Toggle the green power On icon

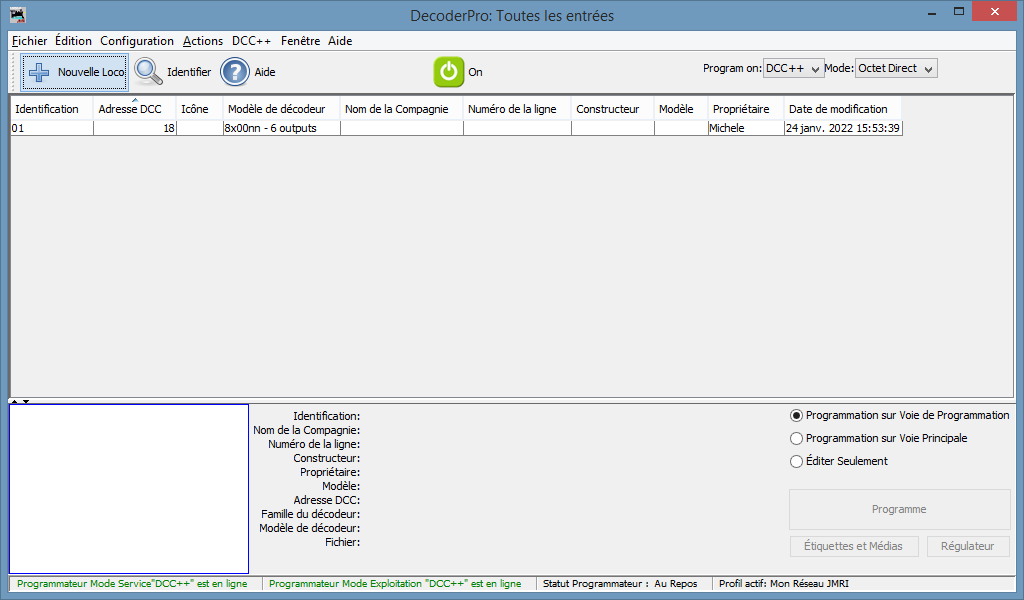[449, 72]
